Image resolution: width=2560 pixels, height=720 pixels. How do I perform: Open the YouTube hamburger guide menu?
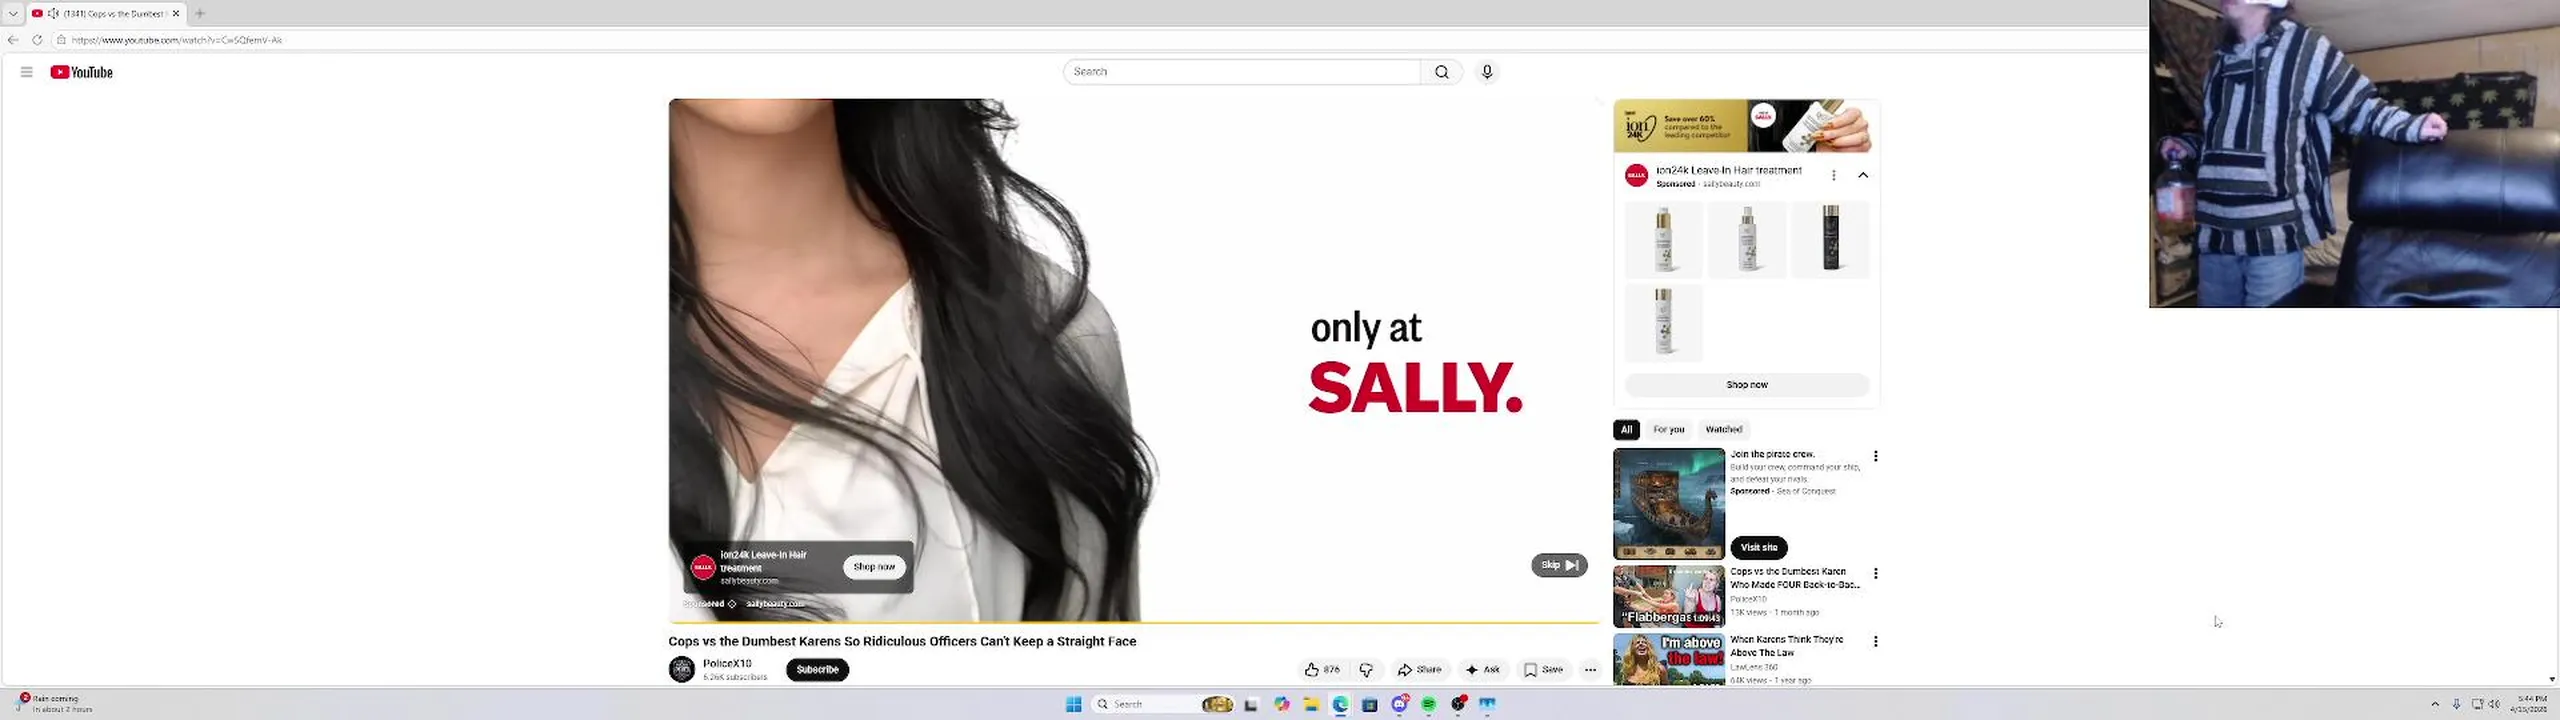click(27, 72)
